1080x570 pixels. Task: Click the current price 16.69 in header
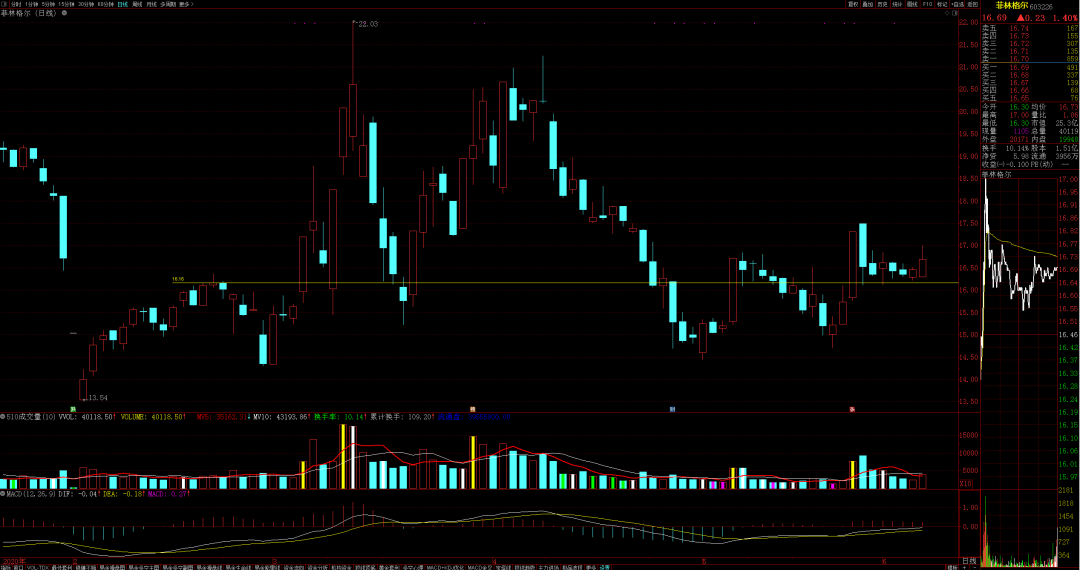(995, 19)
